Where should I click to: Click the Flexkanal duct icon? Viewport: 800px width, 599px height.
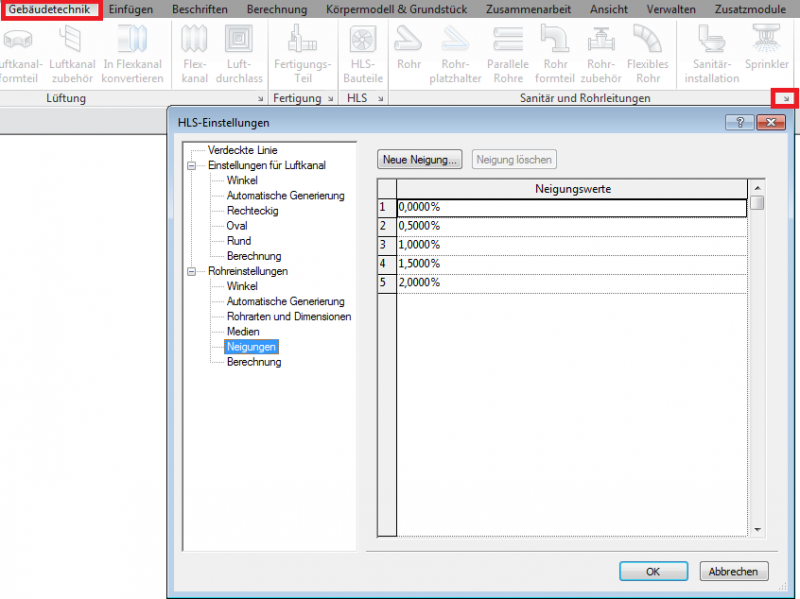click(194, 40)
